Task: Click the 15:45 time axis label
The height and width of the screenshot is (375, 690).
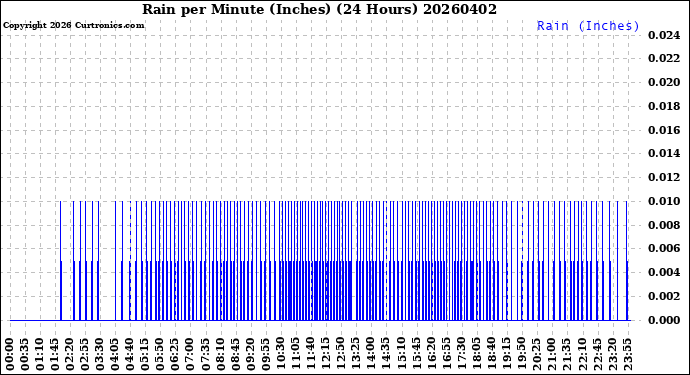Action: pos(416,354)
